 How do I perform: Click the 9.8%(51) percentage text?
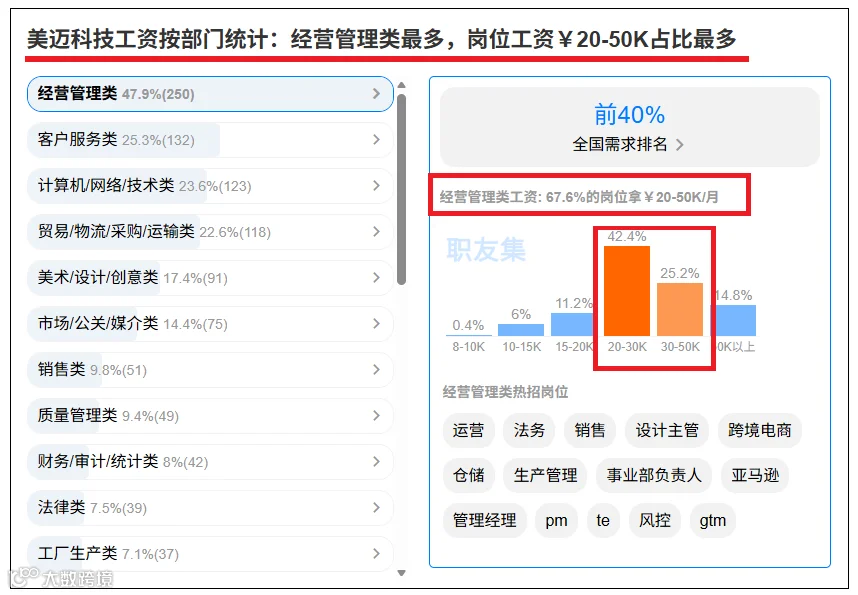(119, 371)
